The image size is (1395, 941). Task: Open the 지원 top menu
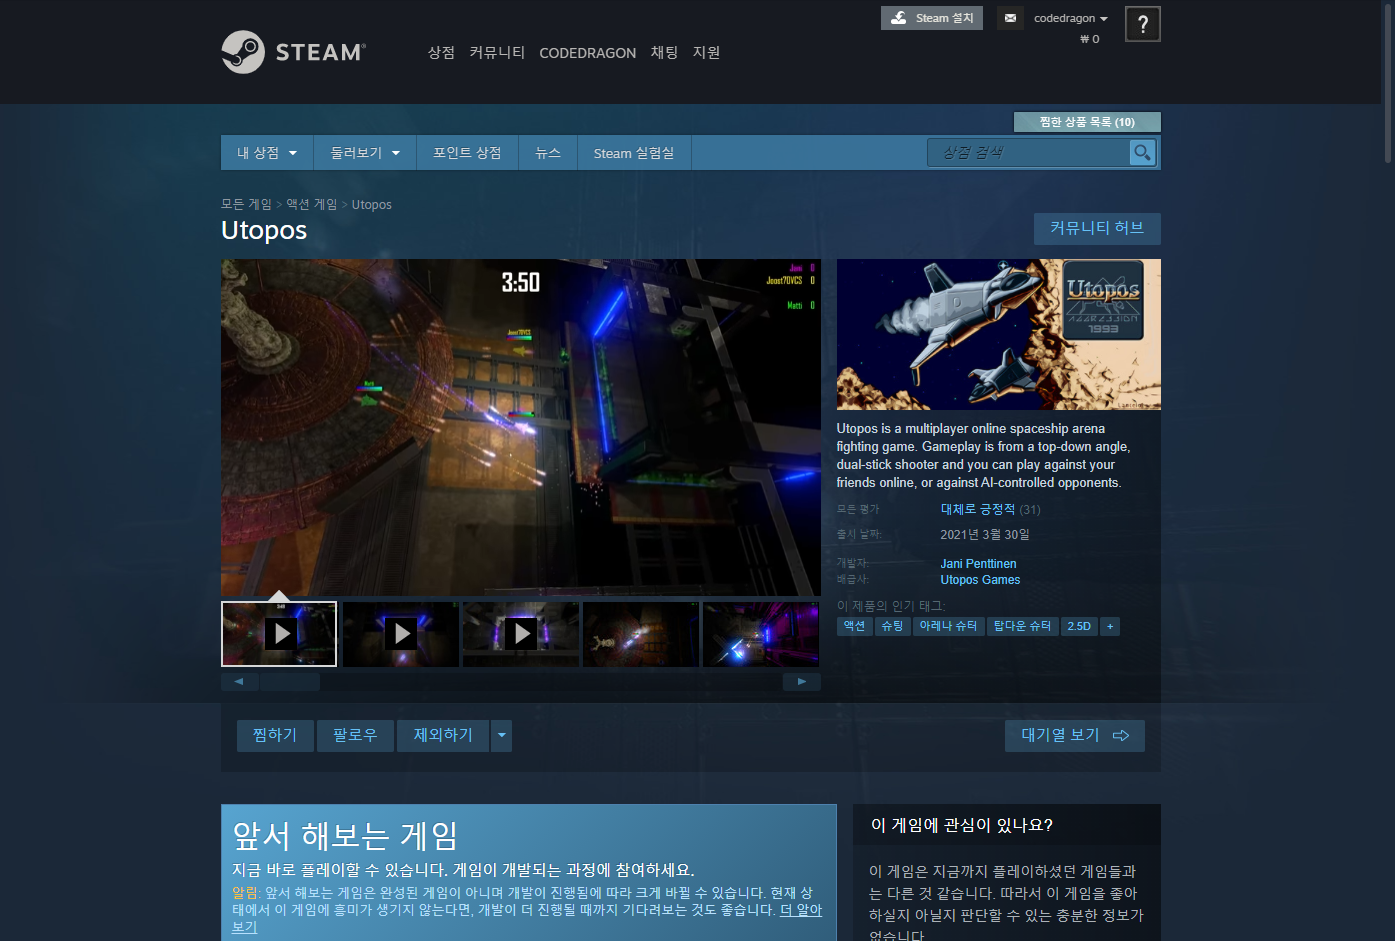click(706, 52)
